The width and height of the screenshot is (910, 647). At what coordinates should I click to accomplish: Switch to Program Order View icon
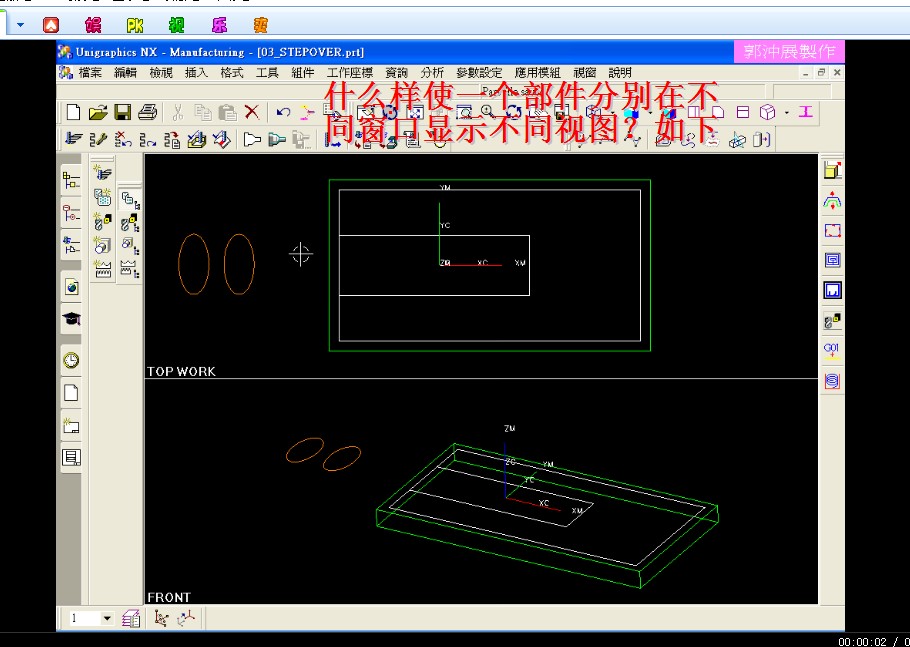[130, 200]
